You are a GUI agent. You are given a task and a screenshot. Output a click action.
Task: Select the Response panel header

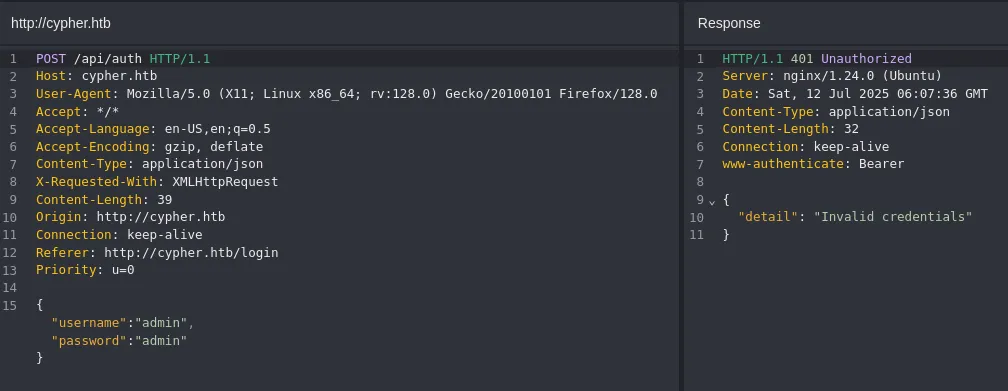pos(729,23)
